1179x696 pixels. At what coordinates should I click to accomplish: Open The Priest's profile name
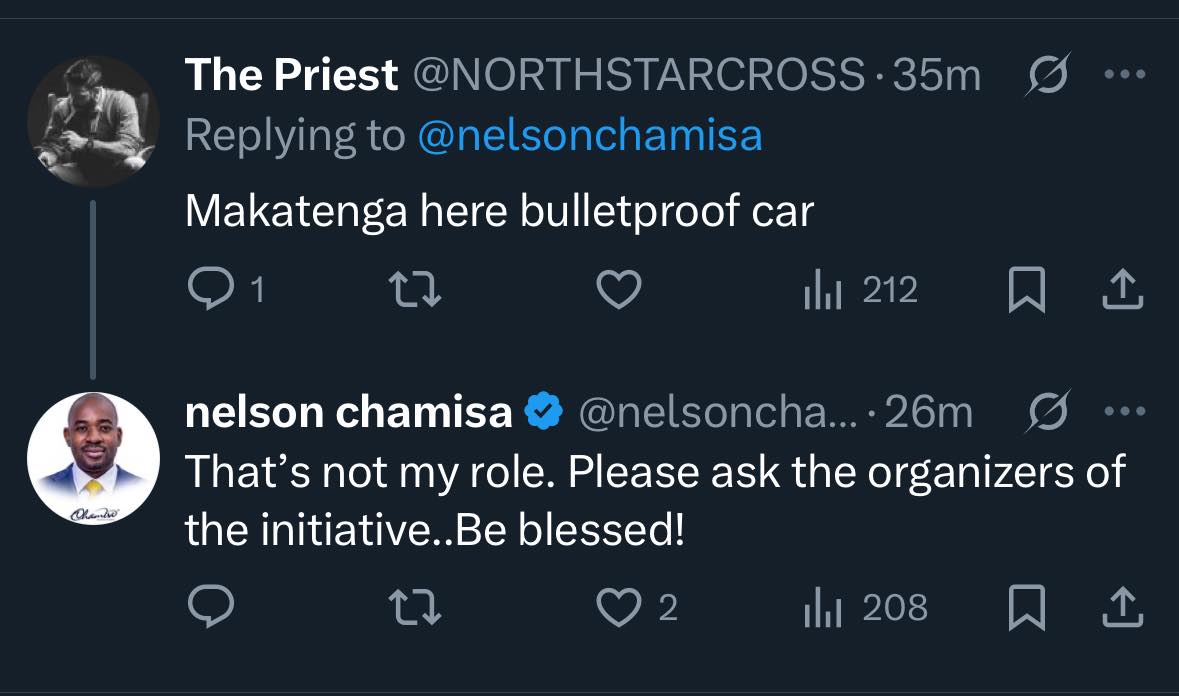point(291,76)
